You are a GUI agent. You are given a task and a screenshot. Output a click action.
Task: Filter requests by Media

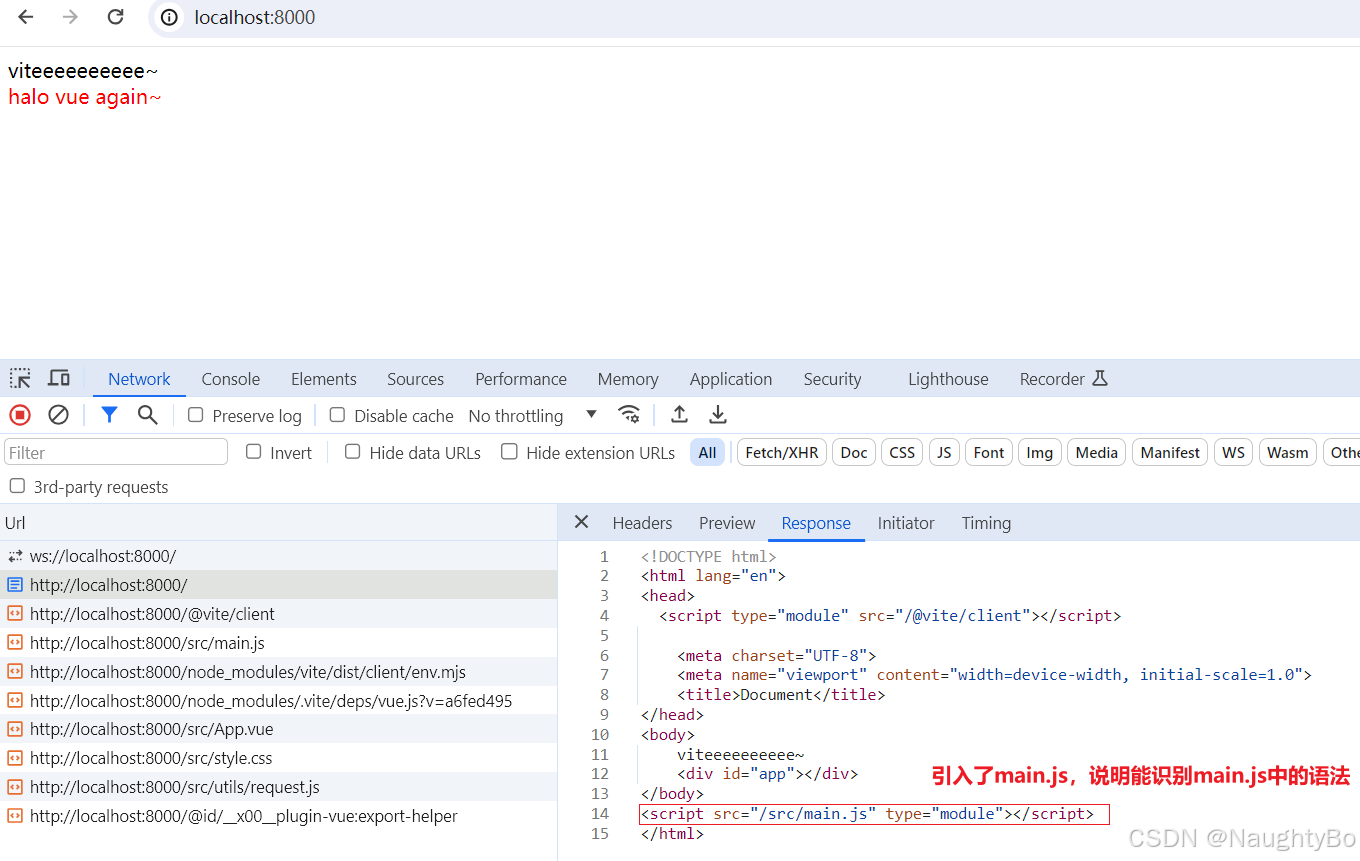click(1097, 452)
